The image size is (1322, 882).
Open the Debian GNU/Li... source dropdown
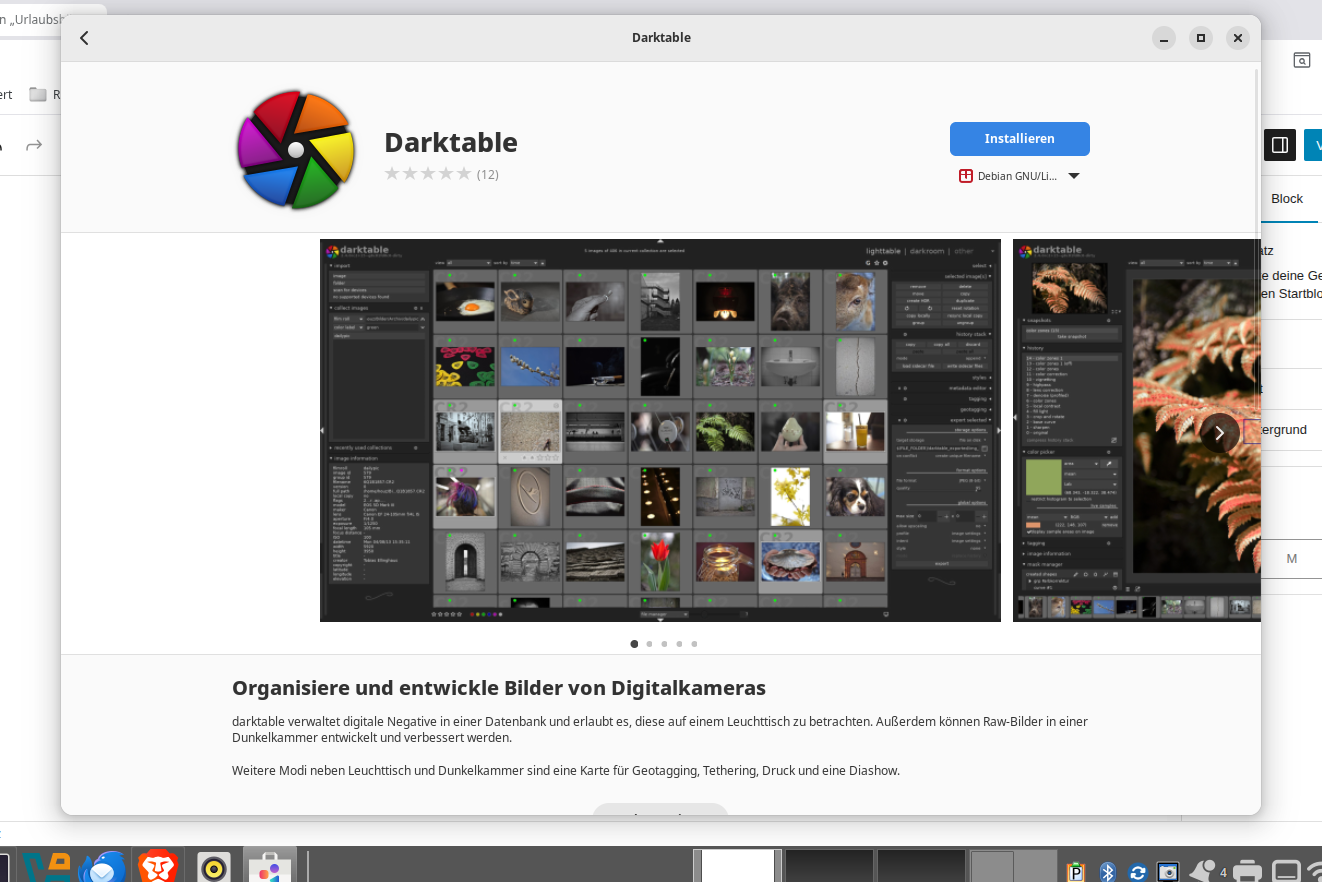coord(1019,176)
